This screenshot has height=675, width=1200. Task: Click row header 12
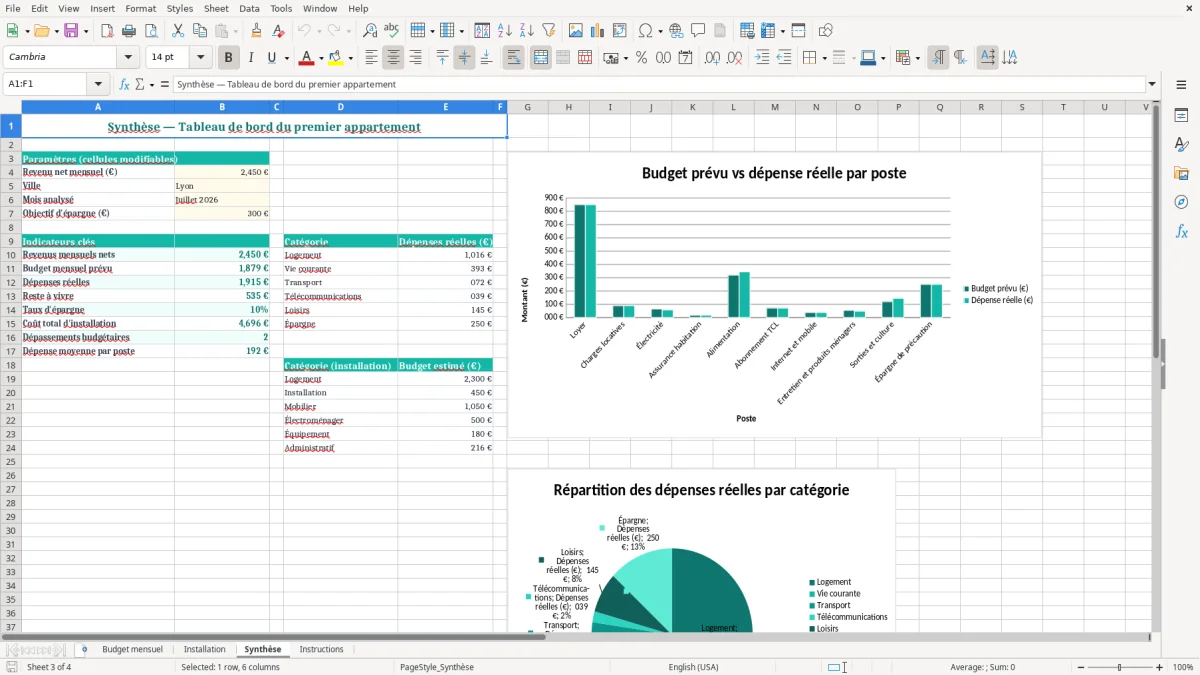tap(10, 283)
